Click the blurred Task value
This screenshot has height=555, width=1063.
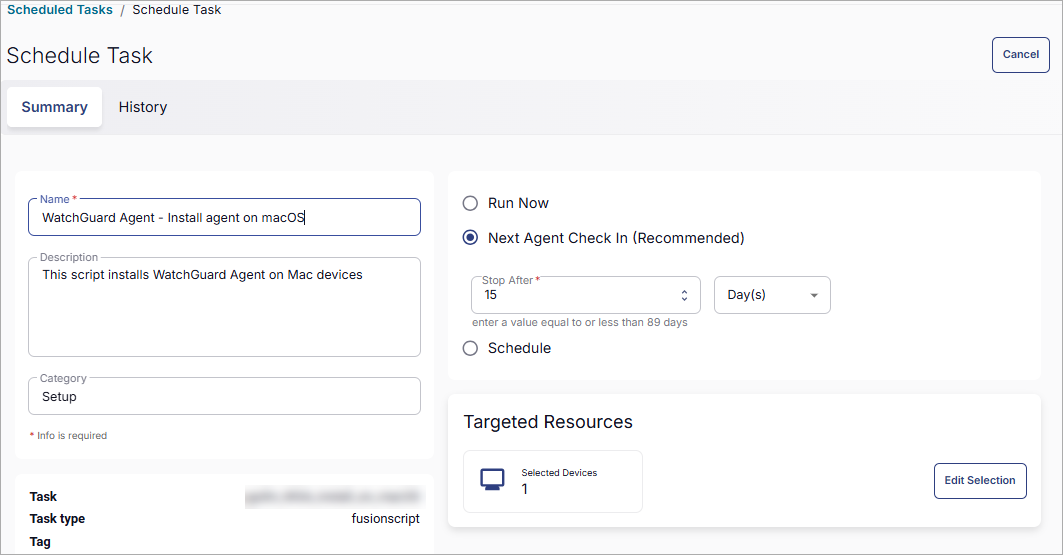334,497
